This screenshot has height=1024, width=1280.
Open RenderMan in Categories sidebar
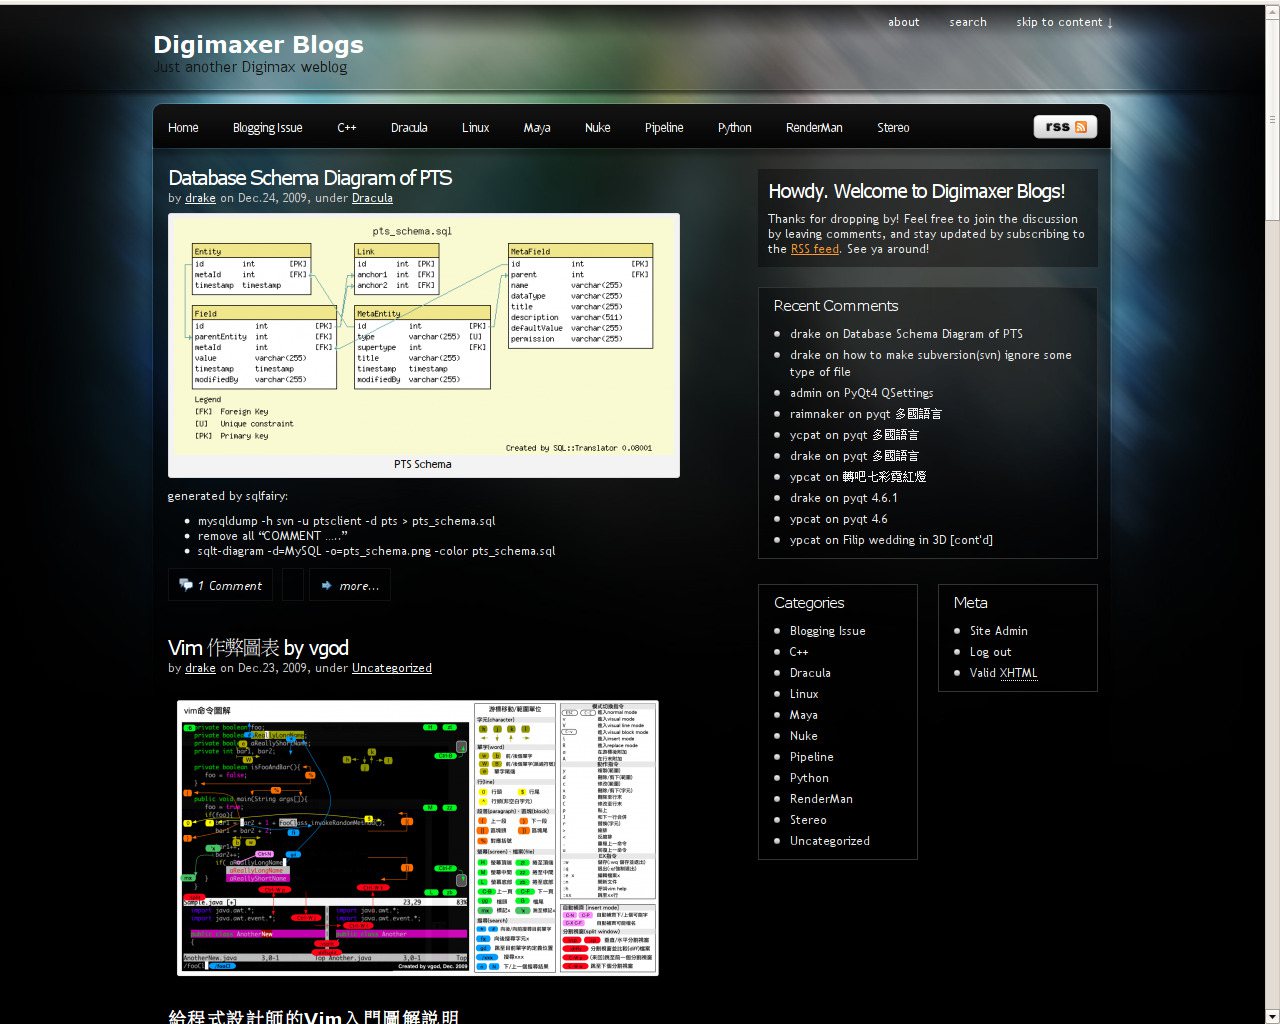pos(821,799)
